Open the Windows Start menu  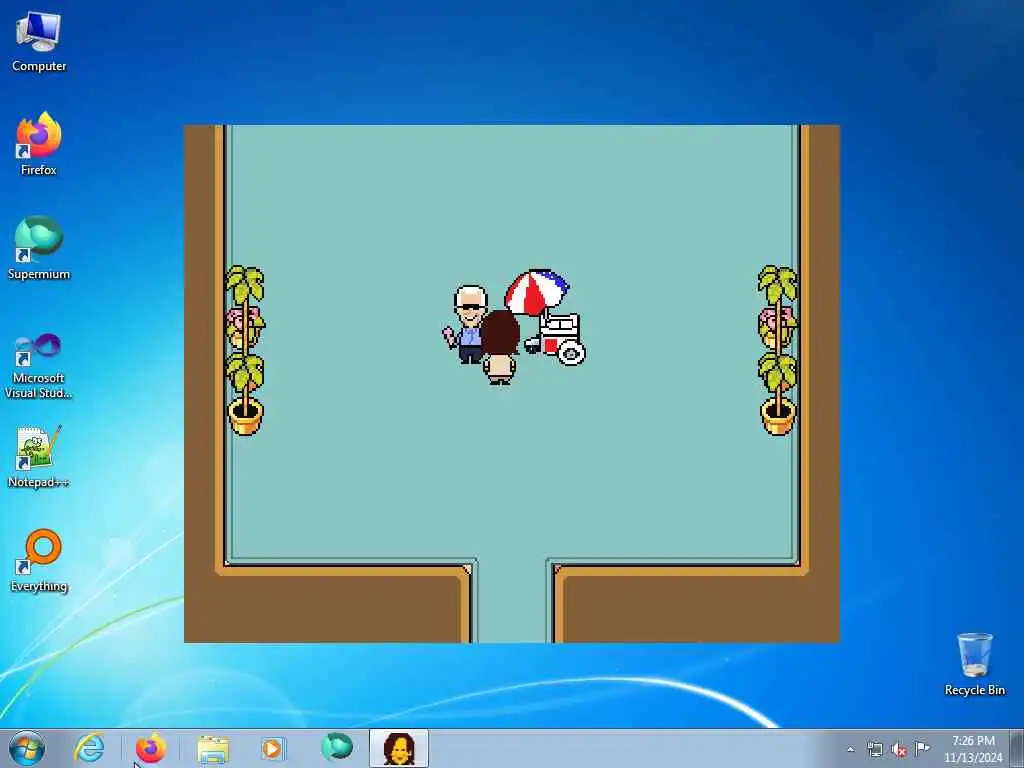(27, 748)
